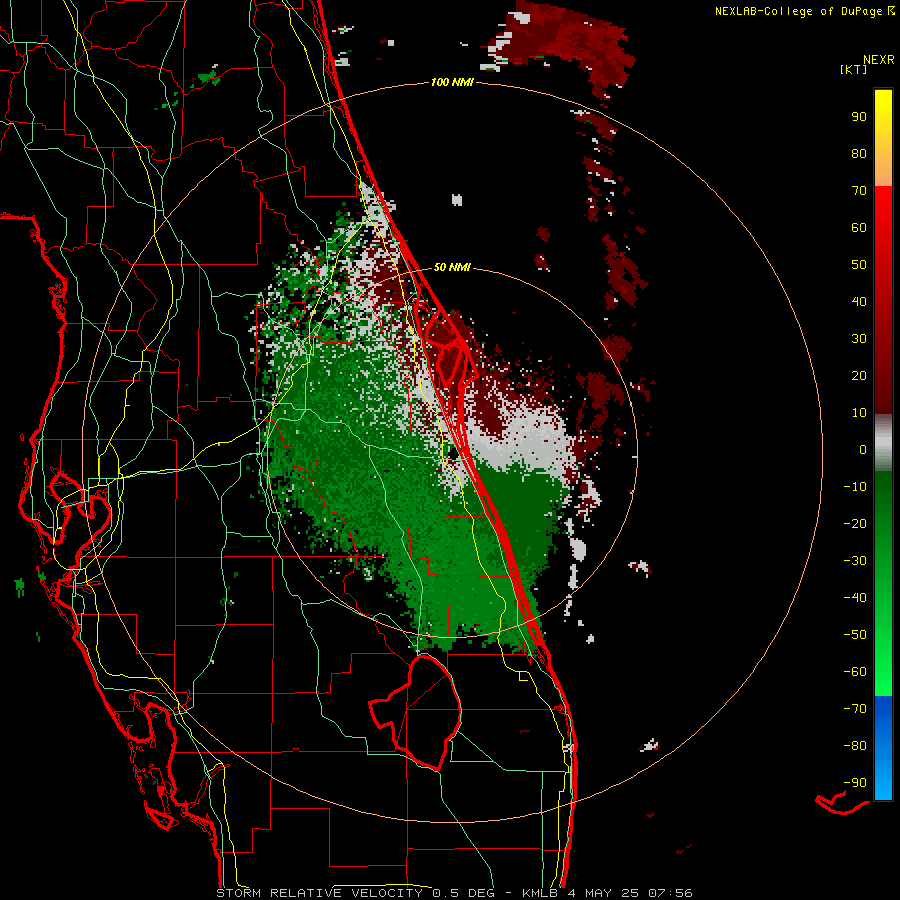Click the blue bottom segment of the color bar
The image size is (900, 900).
[x=883, y=748]
